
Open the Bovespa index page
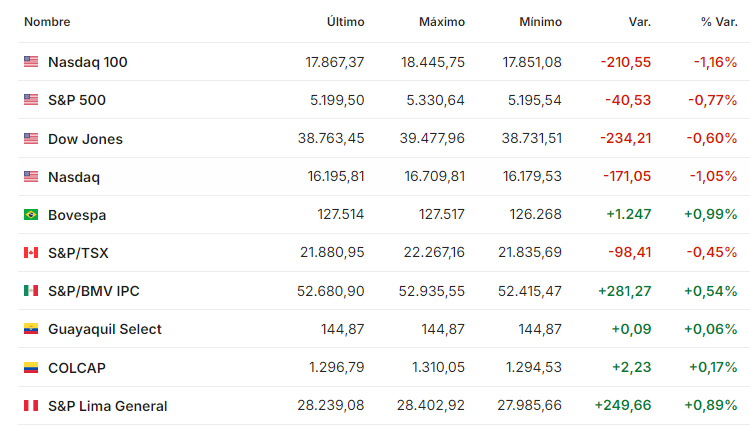pyautogui.click(x=77, y=215)
